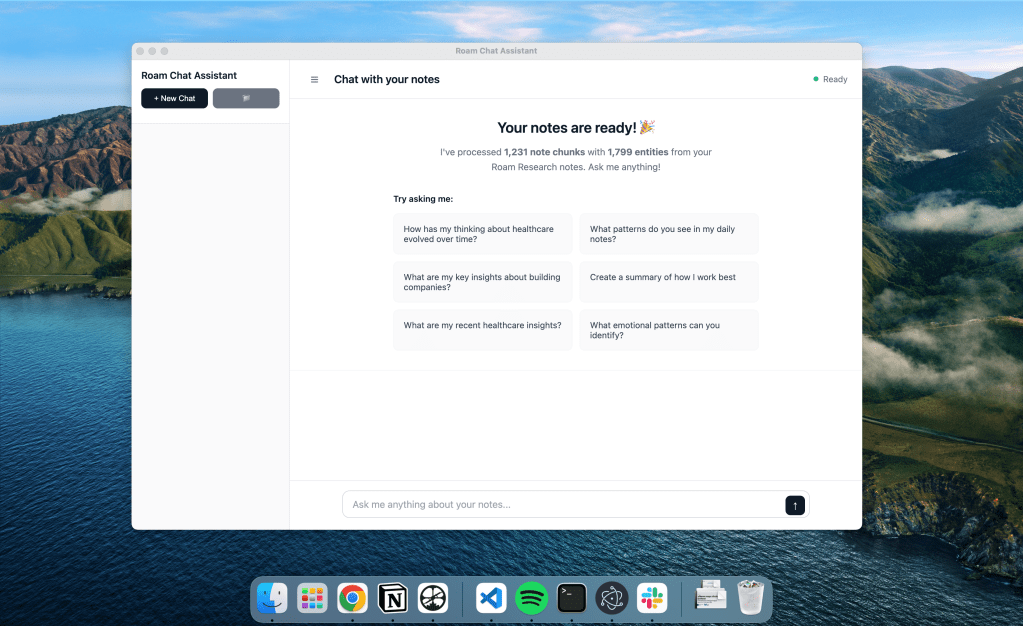Launch Visual Studio Code from the dock
This screenshot has width=1023, height=626.
(x=491, y=598)
